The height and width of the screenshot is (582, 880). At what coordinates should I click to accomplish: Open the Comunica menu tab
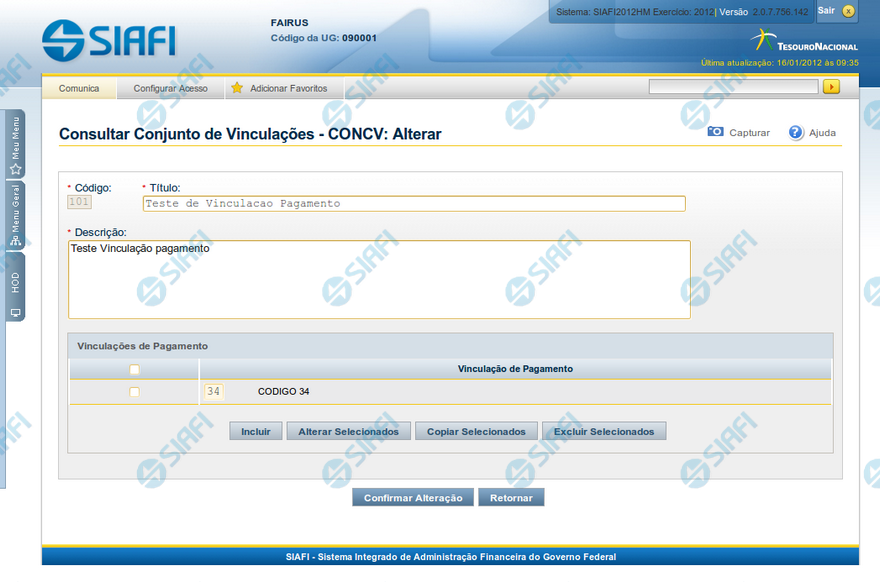point(79,88)
